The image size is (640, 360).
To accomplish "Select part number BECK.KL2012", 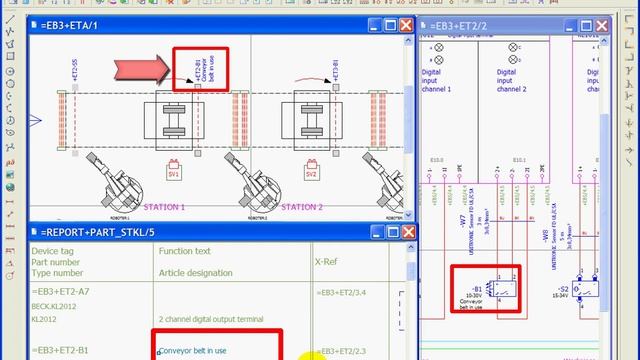I will 53,307.
